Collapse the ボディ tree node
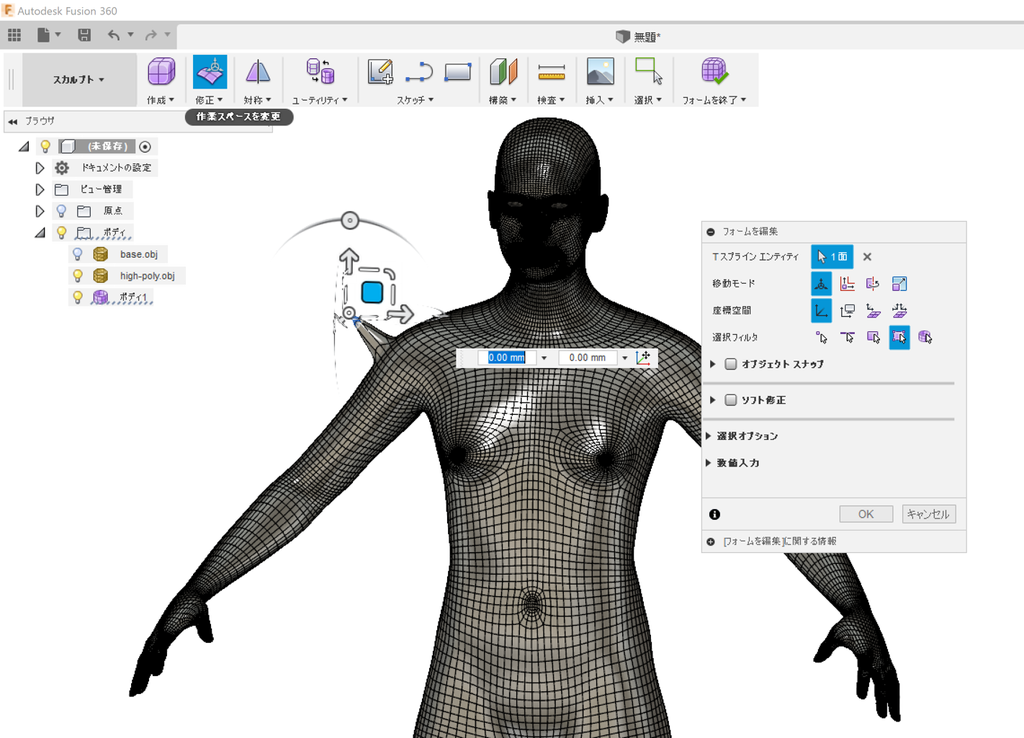1024x738 pixels. (40, 233)
